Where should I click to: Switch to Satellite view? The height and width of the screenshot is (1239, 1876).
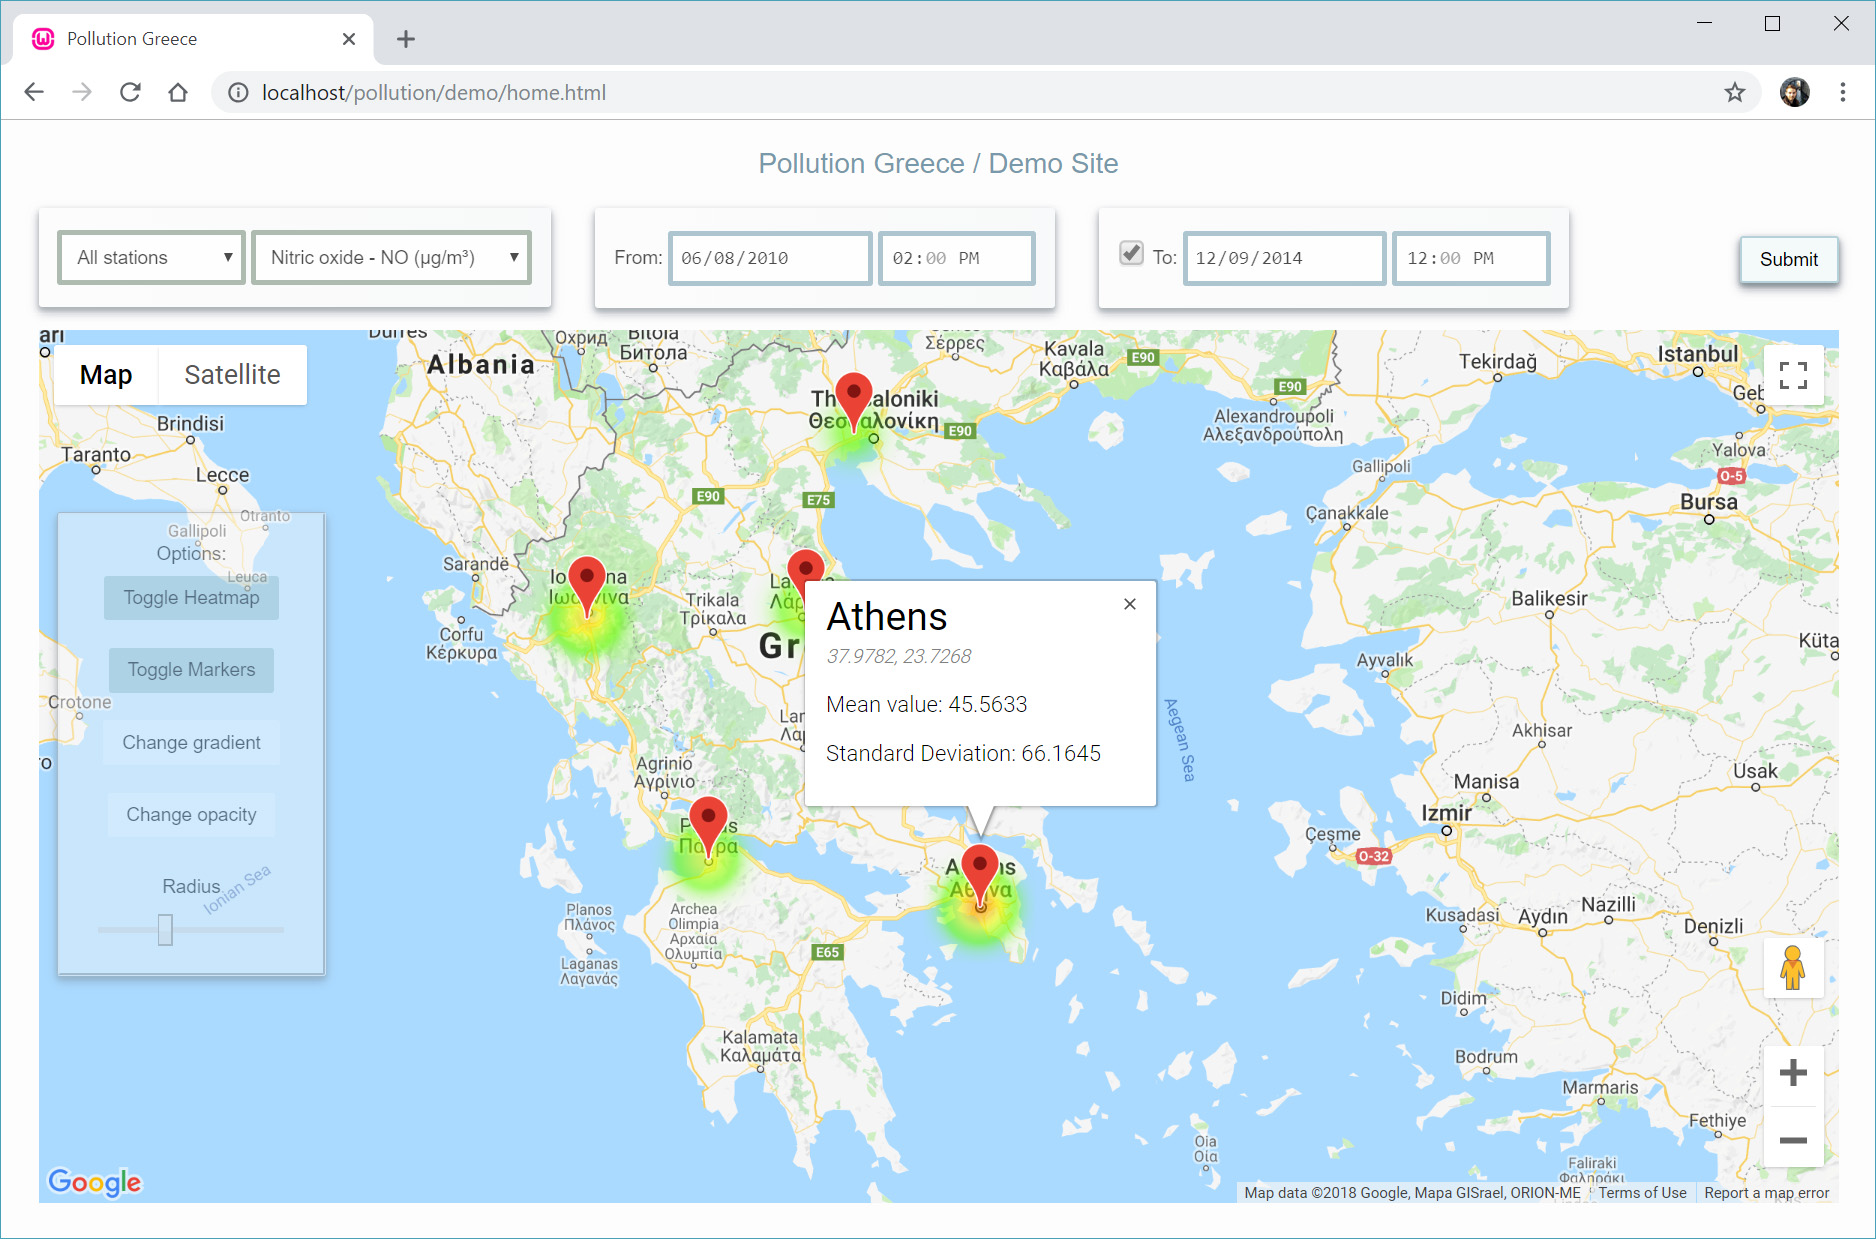pyautogui.click(x=232, y=375)
